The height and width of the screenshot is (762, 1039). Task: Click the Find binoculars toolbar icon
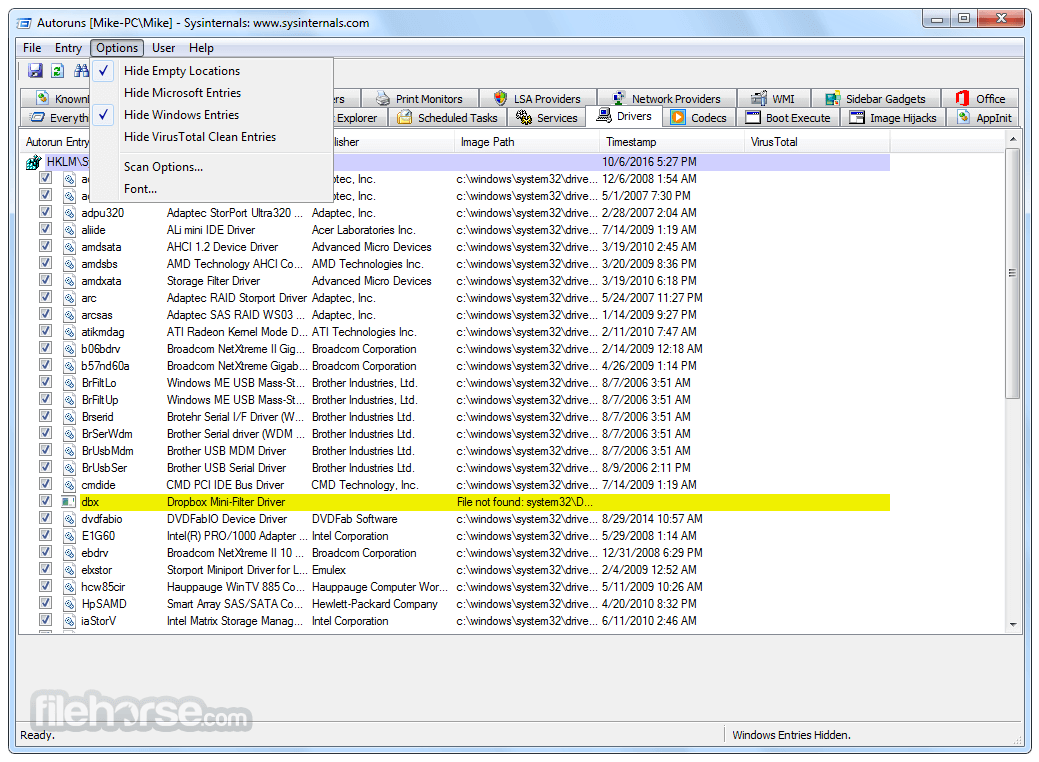(81, 70)
